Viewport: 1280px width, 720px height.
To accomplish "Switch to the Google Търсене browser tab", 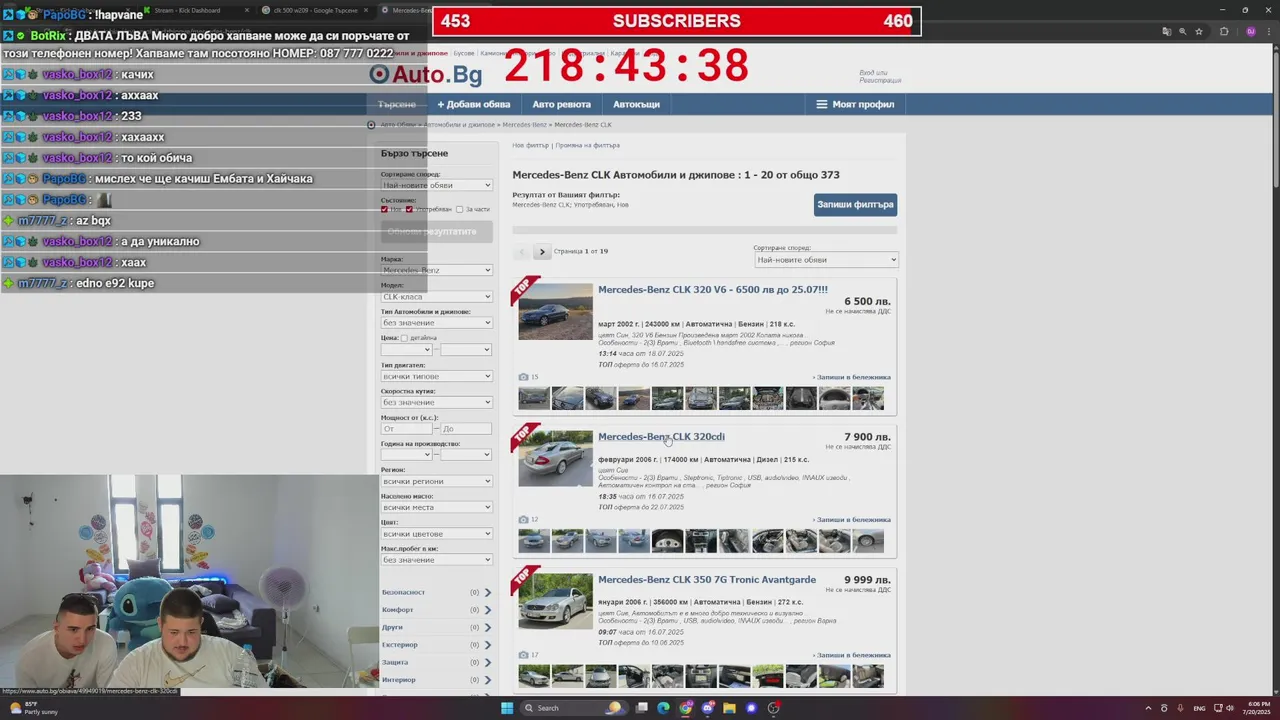I will (x=315, y=10).
